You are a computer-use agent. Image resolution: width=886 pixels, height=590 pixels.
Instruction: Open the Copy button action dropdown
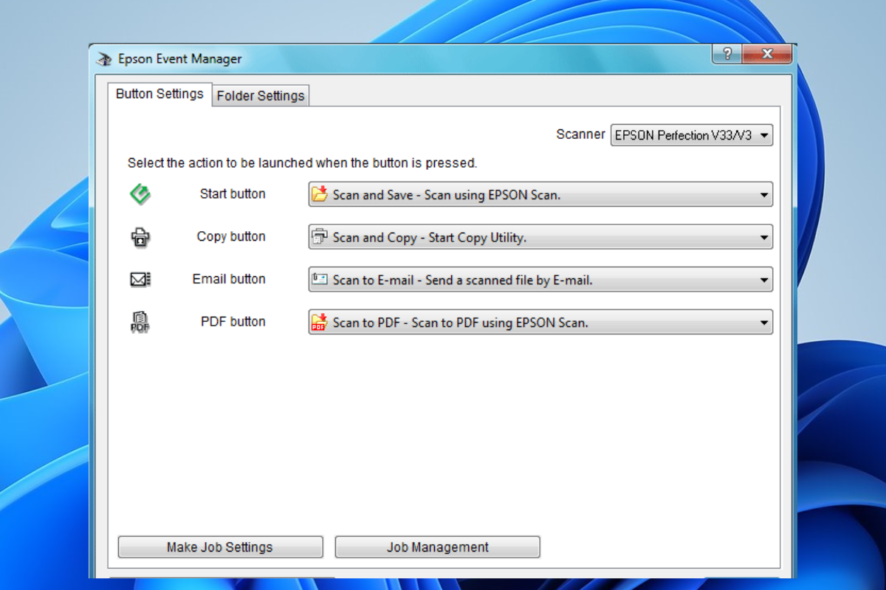[540, 237]
